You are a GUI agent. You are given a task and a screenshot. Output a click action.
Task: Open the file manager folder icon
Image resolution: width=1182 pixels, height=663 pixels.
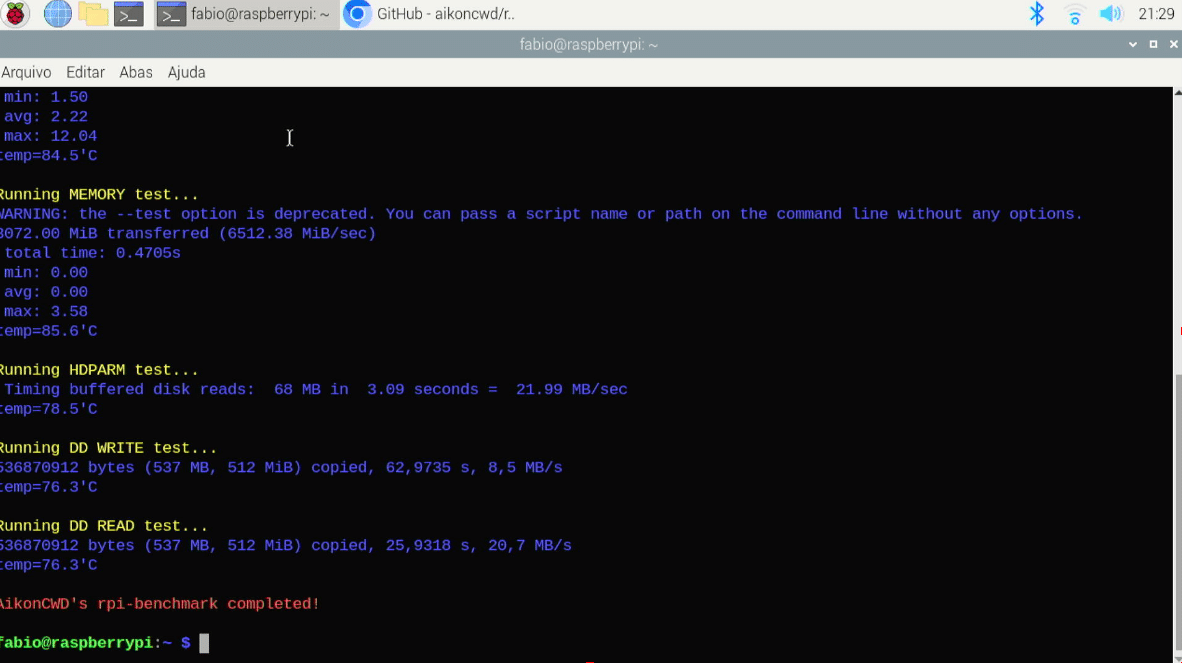click(x=93, y=14)
